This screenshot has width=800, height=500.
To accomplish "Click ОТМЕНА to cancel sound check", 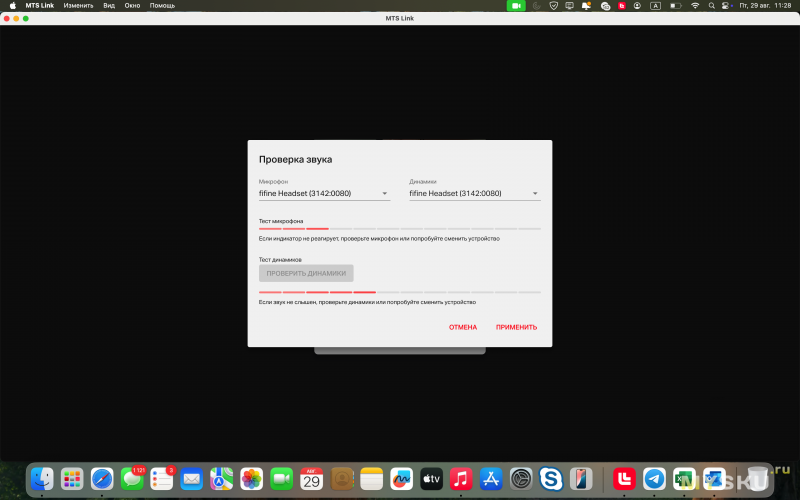I will (463, 328).
